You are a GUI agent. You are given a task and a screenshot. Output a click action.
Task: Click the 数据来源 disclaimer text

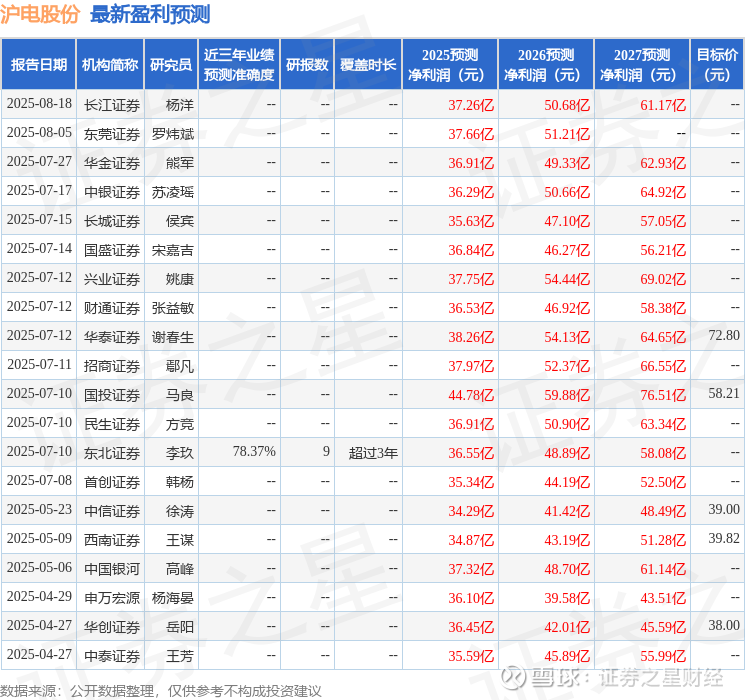coord(161,690)
